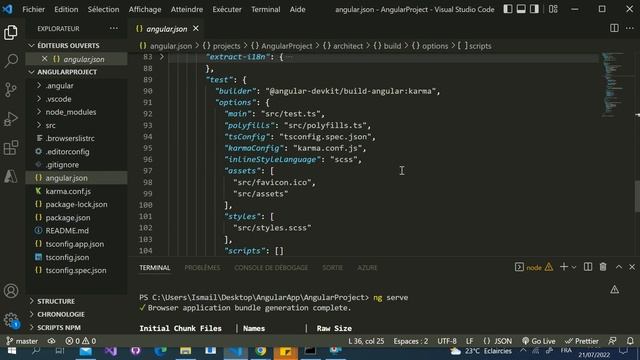The height and width of the screenshot is (360, 640).
Task: Switch to CONSOLE DE DÉBOGAGE tab
Action: point(271,268)
